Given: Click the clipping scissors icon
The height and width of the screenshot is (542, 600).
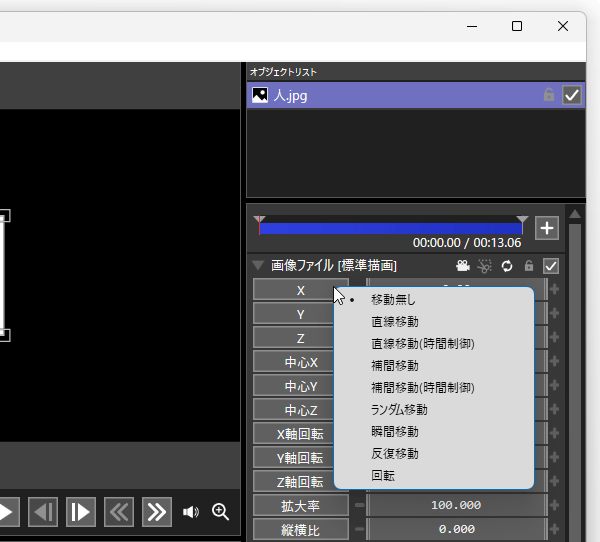Looking at the screenshot, I should [x=484, y=266].
